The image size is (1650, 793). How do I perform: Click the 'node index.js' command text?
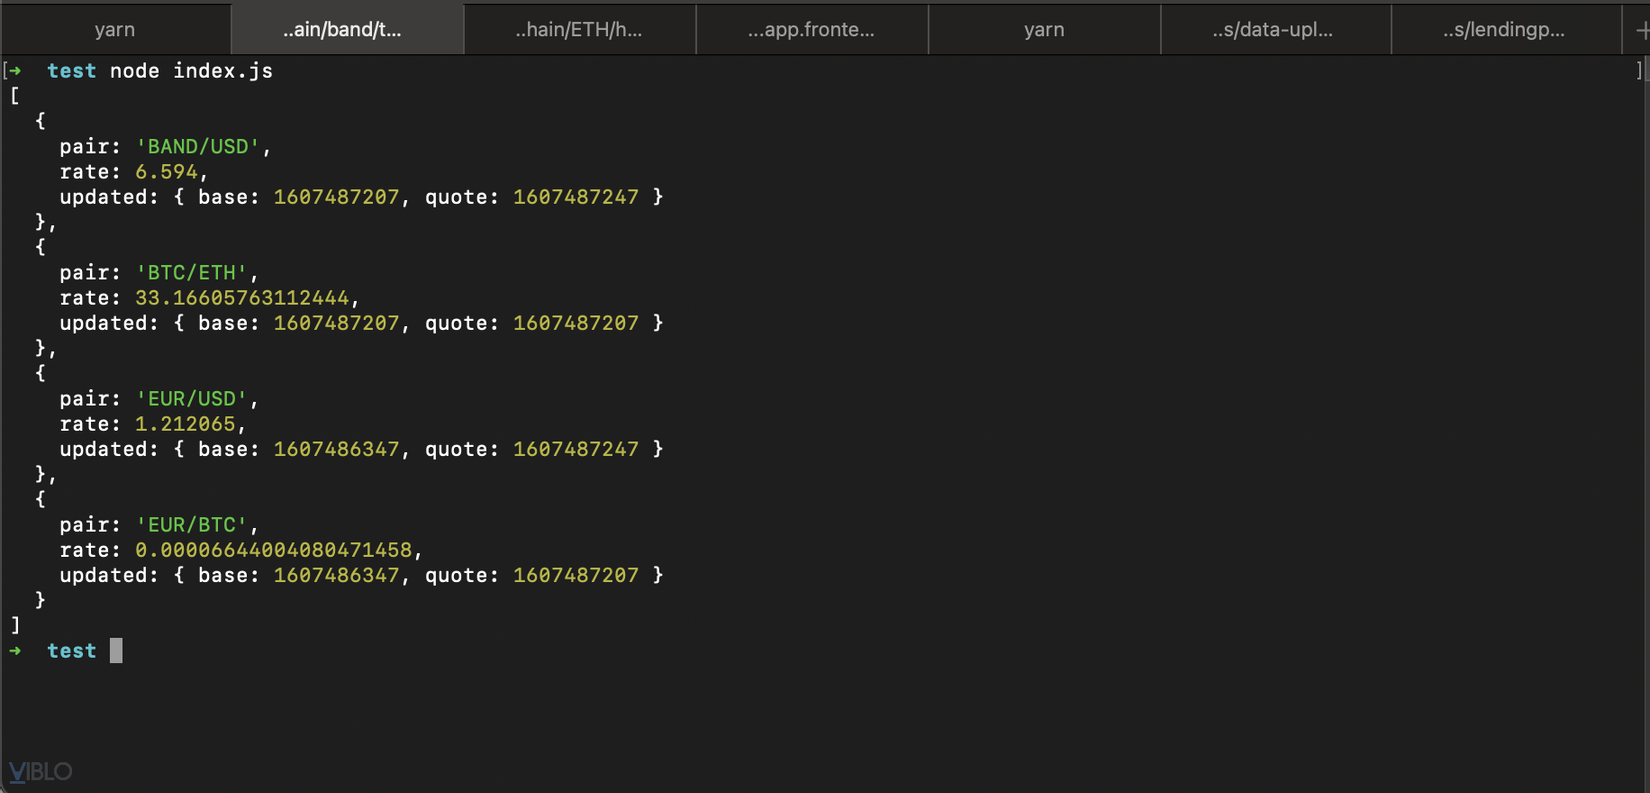click(191, 71)
